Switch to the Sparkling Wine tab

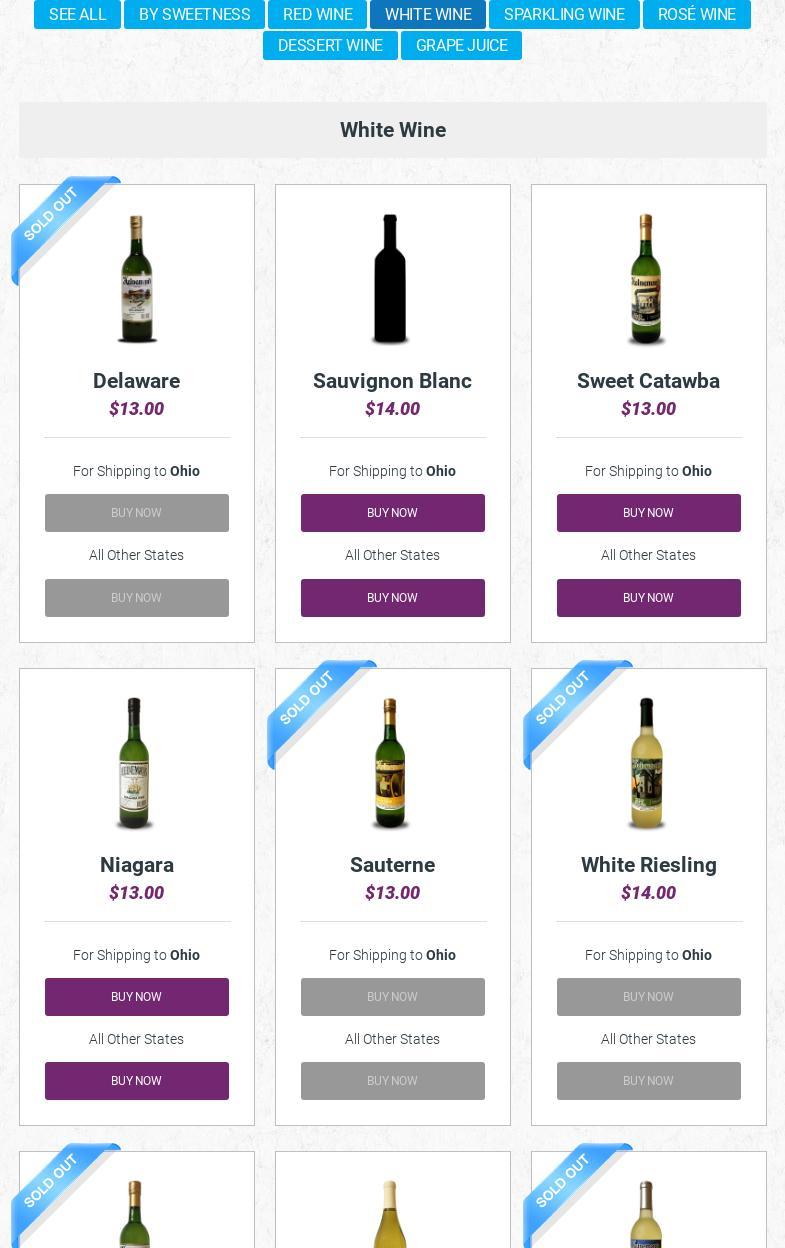point(564,15)
